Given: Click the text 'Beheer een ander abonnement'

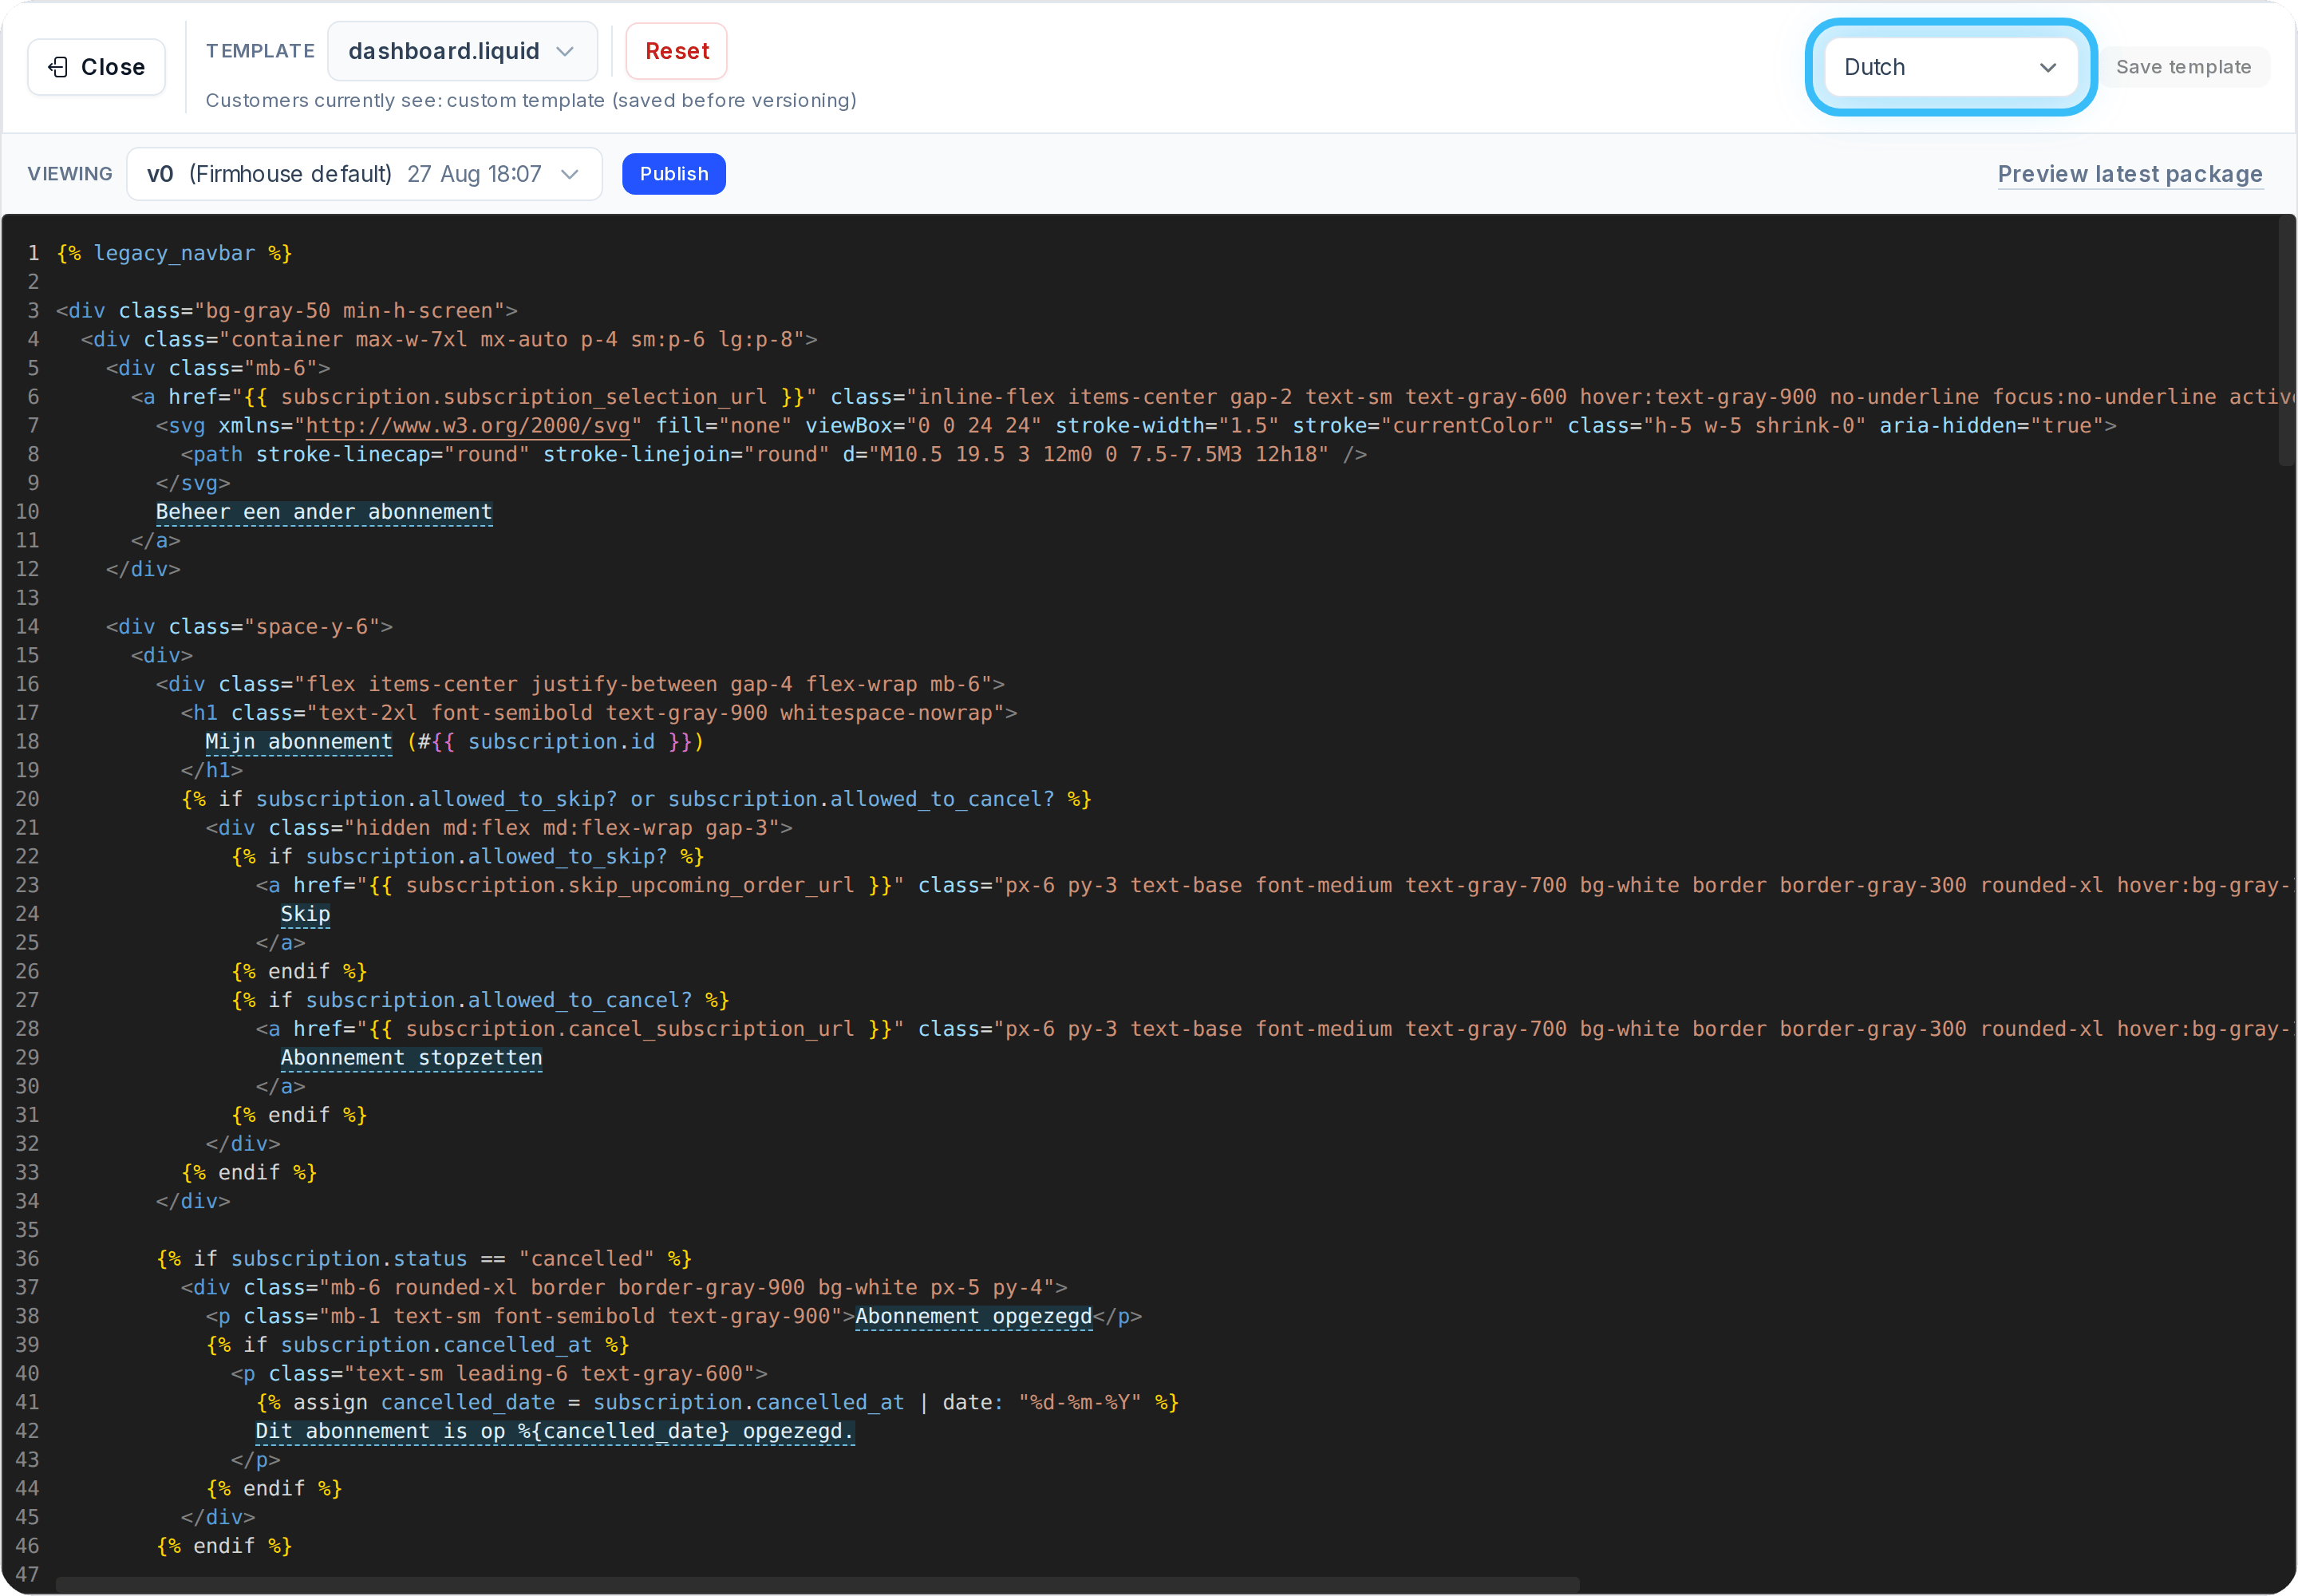Looking at the screenshot, I should click(x=324, y=512).
